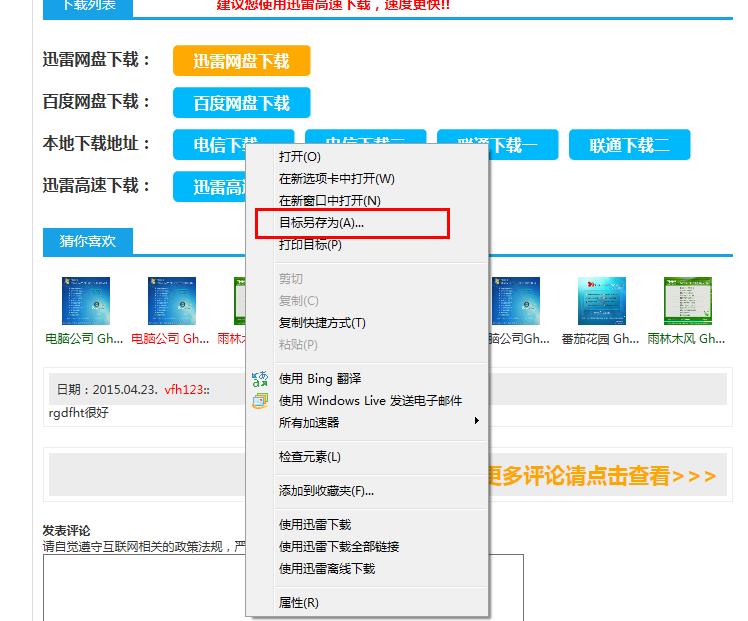Select 打开(O) from the context menu
This screenshot has width=748, height=621.
click(300, 157)
